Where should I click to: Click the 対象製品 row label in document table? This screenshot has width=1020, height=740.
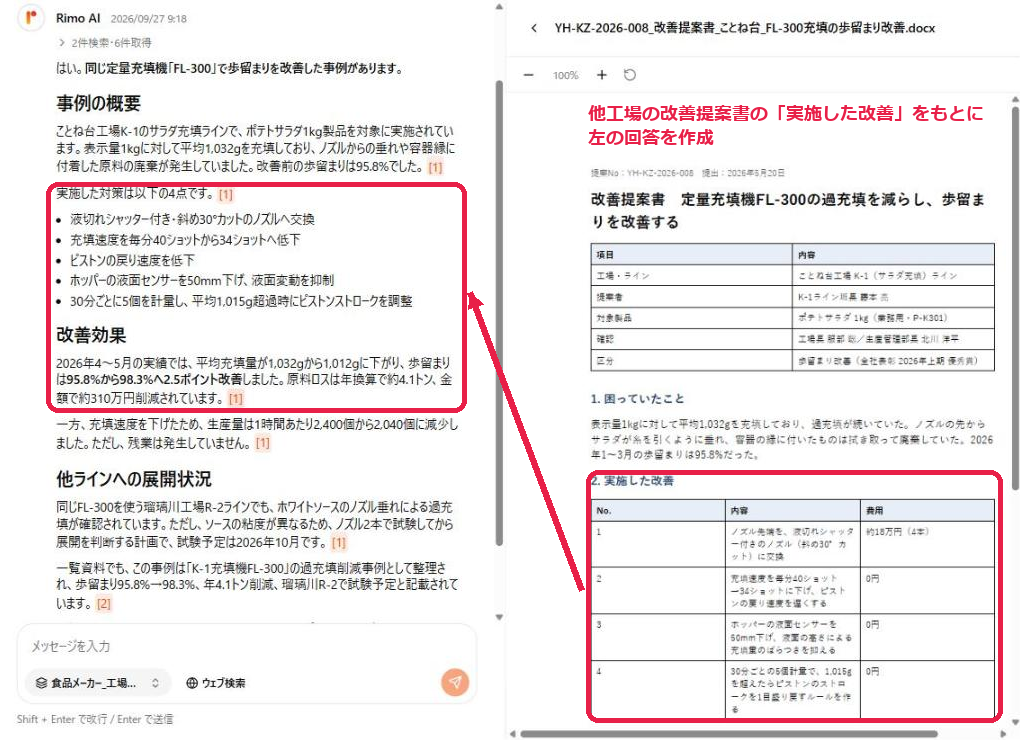coord(614,318)
